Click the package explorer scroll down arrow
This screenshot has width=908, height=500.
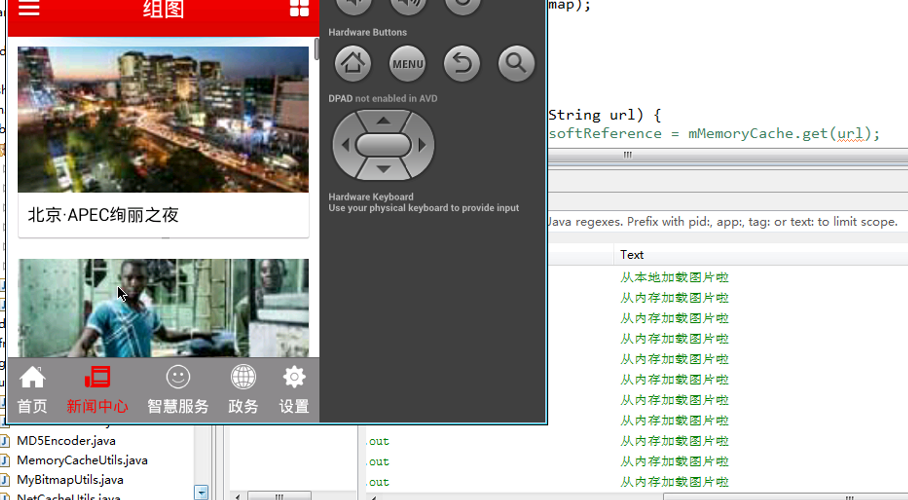click(201, 493)
